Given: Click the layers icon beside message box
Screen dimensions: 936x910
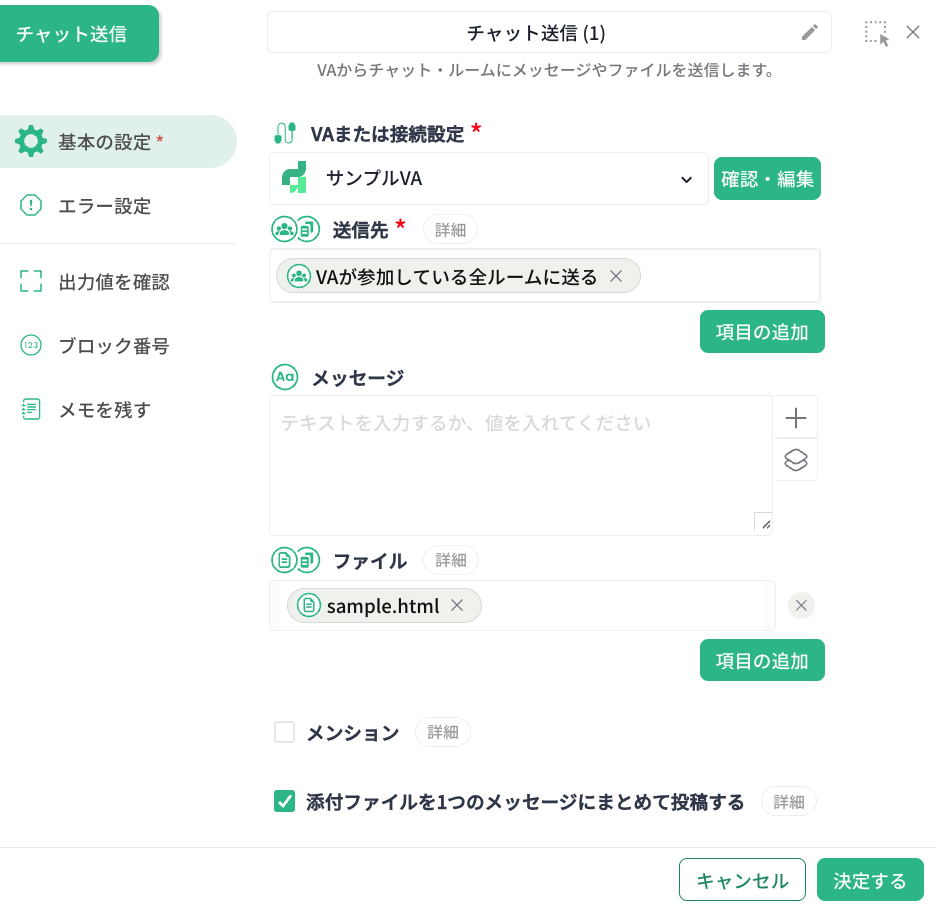Looking at the screenshot, I should 796,460.
